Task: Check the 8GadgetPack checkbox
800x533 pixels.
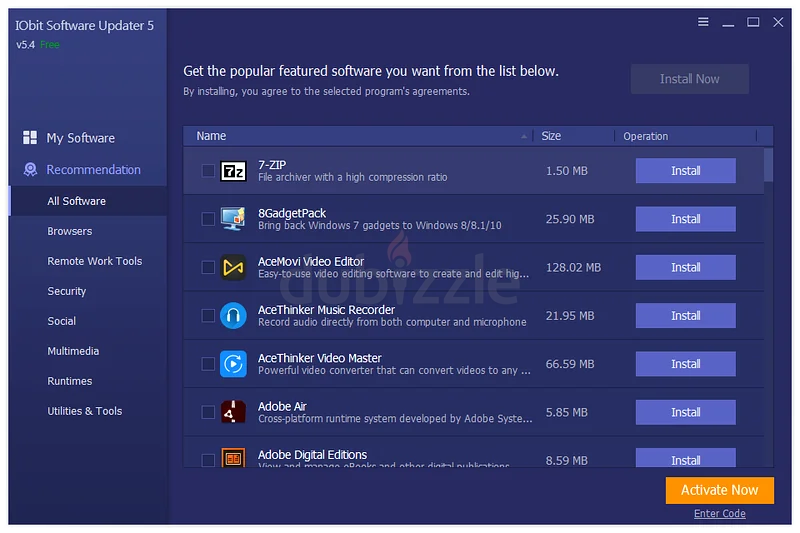Action: point(208,219)
